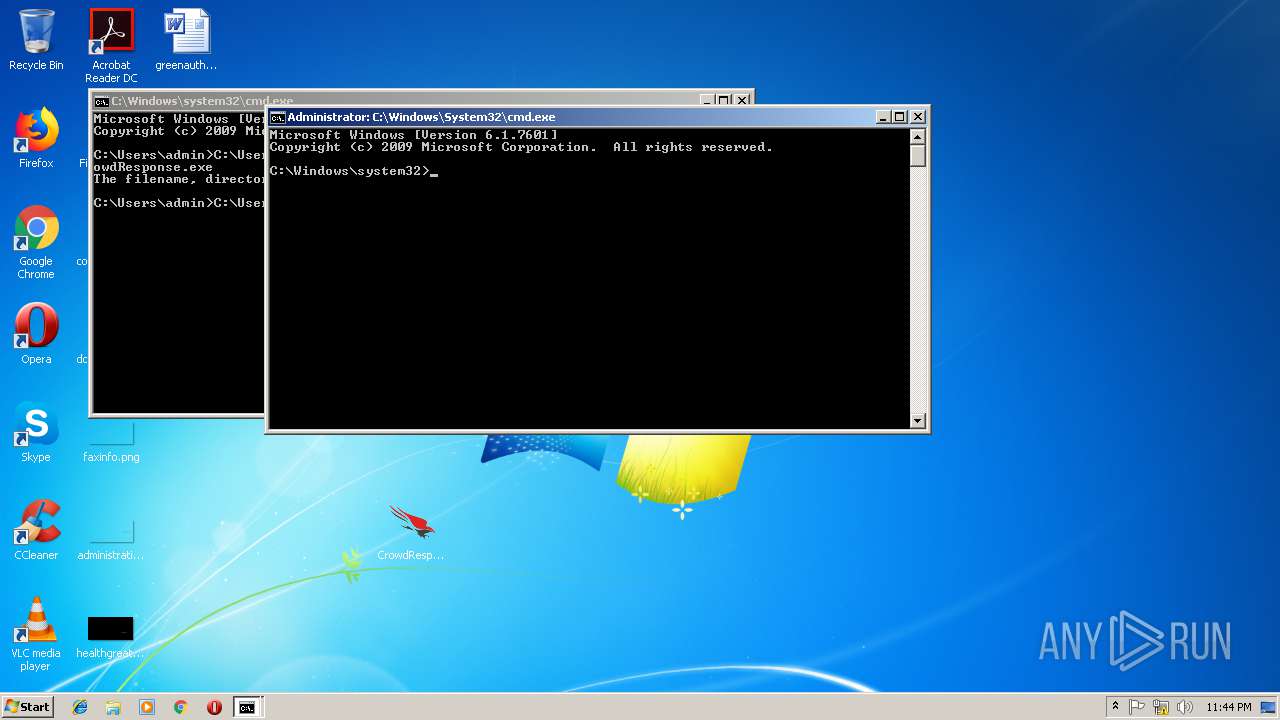Open the Skype desktop shortcut
1280x720 pixels.
(36, 432)
